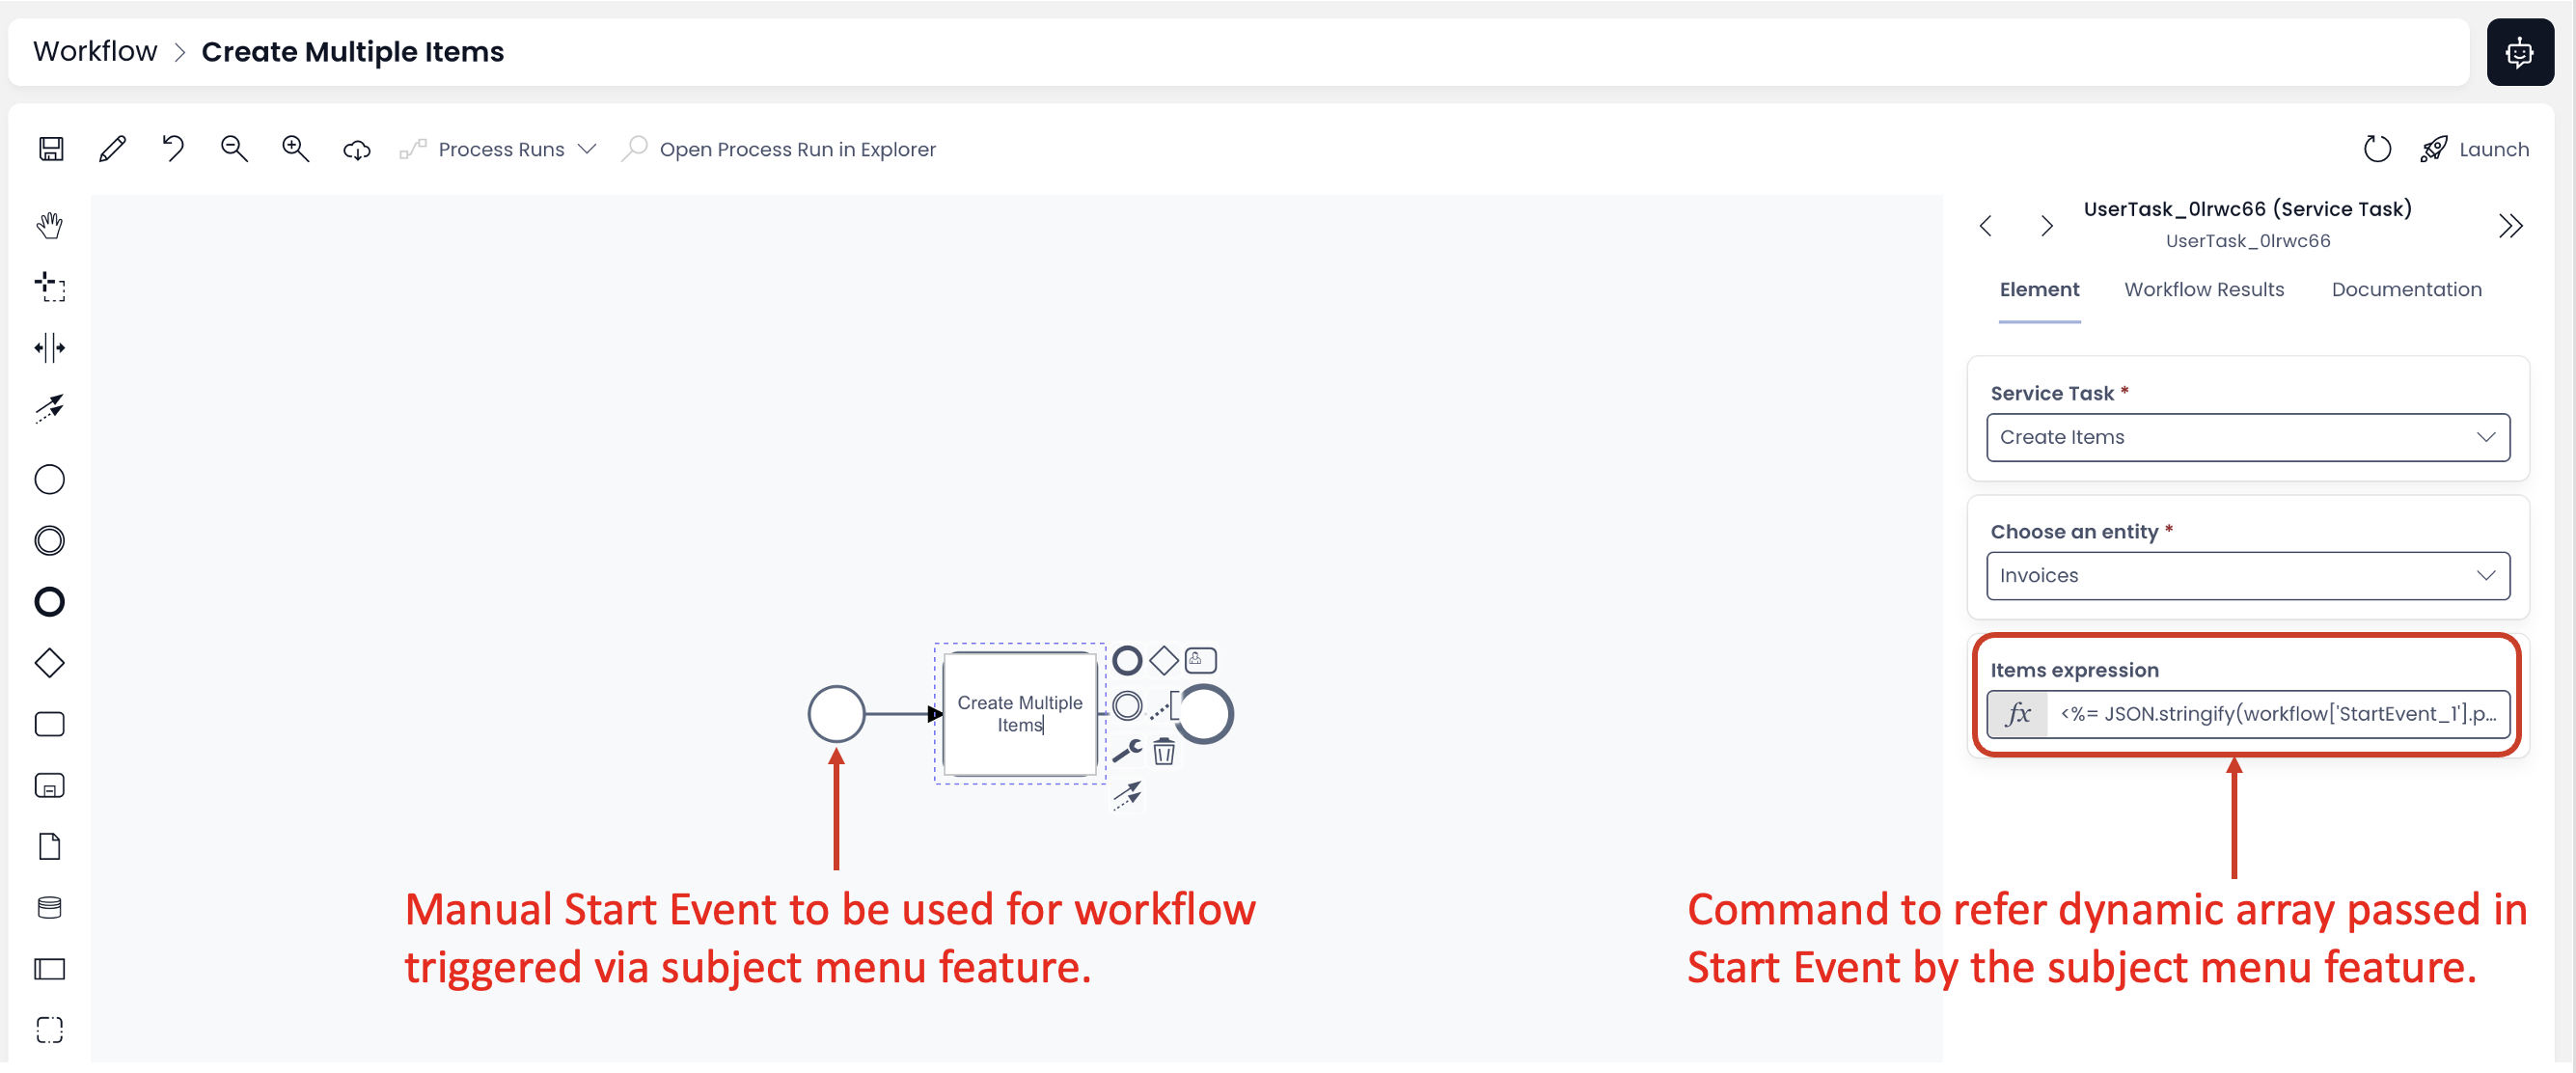The width and height of the screenshot is (2576, 1073).
Task: Switch to the Workflow Results tab
Action: pyautogui.click(x=2204, y=289)
